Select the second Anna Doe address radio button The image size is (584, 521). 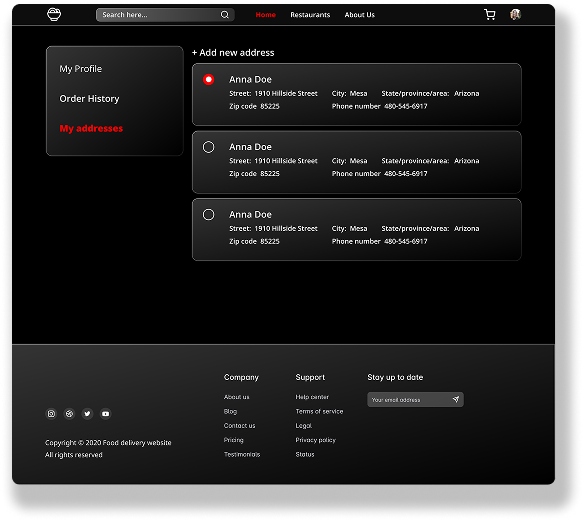[x=209, y=147]
